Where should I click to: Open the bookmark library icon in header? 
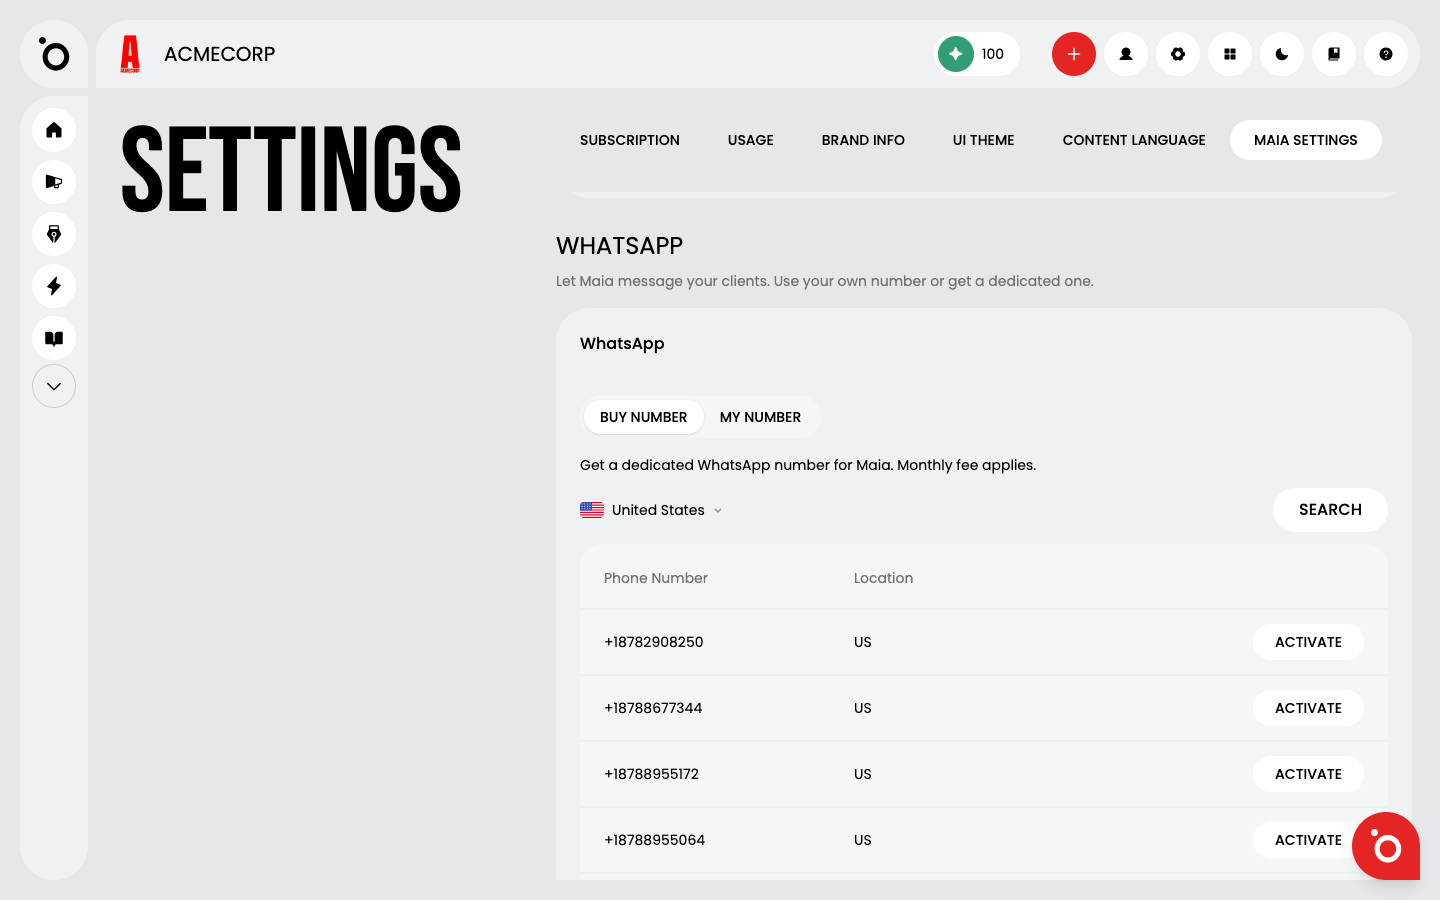click(x=1334, y=54)
